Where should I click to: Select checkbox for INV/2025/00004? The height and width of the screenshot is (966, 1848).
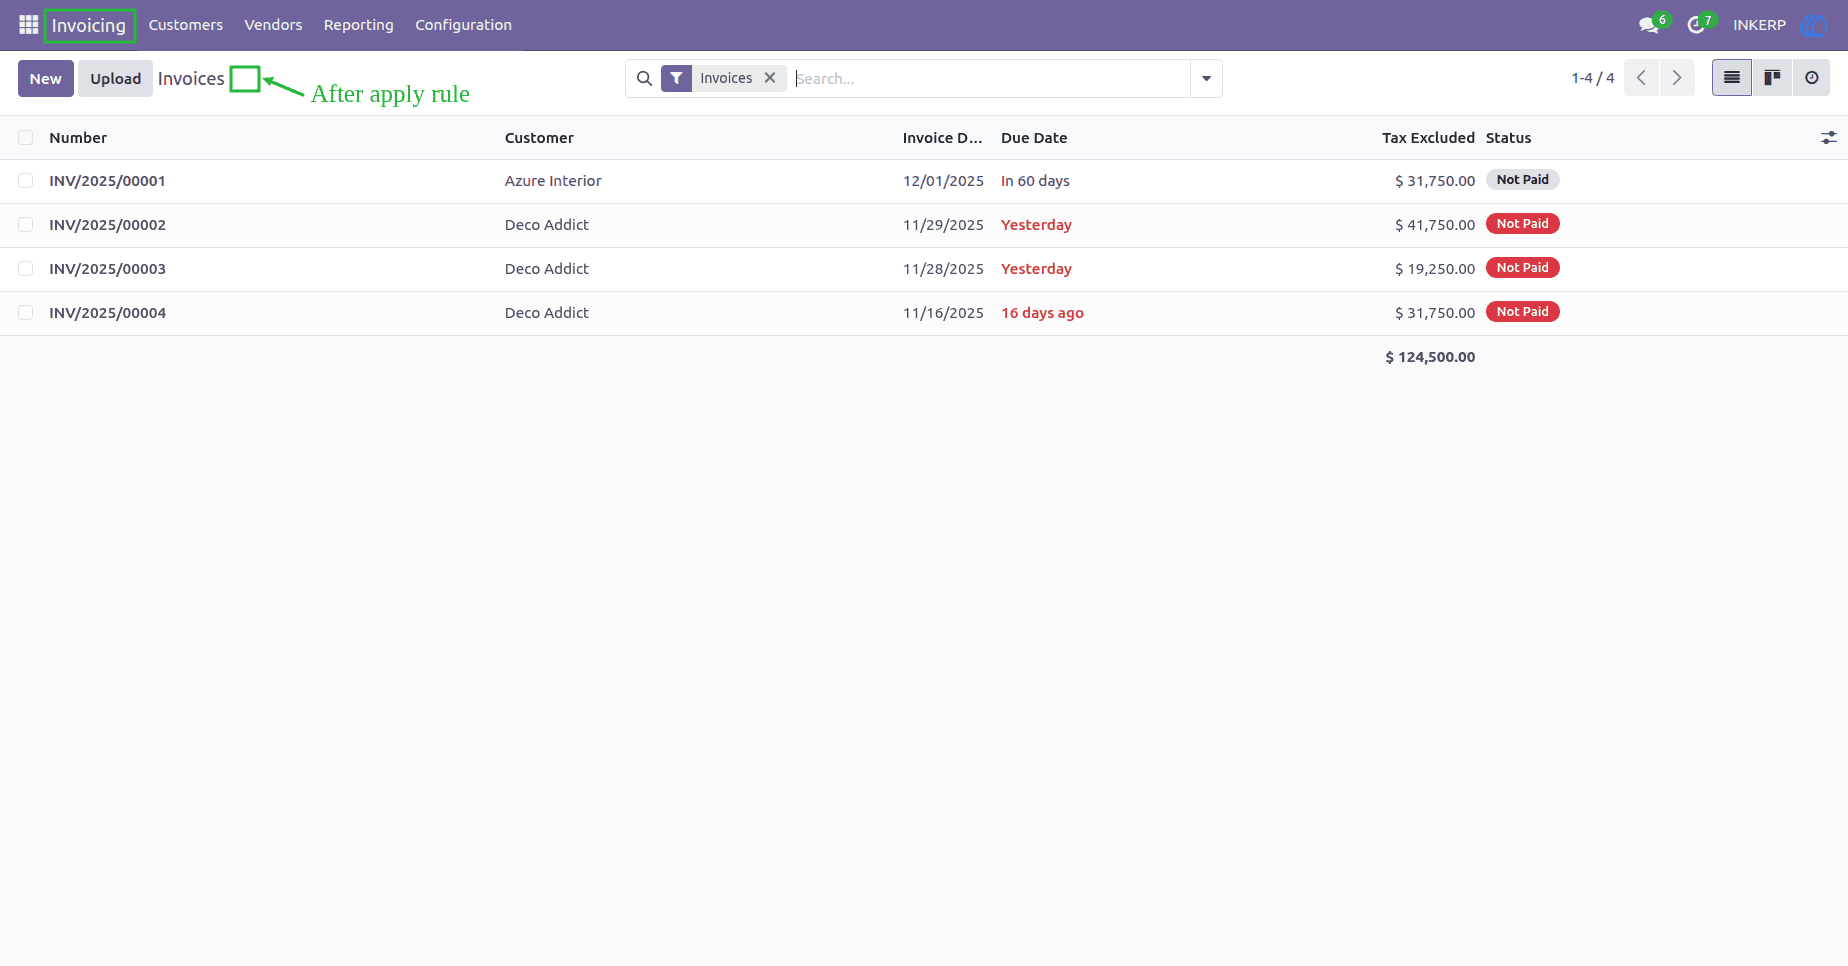26,313
